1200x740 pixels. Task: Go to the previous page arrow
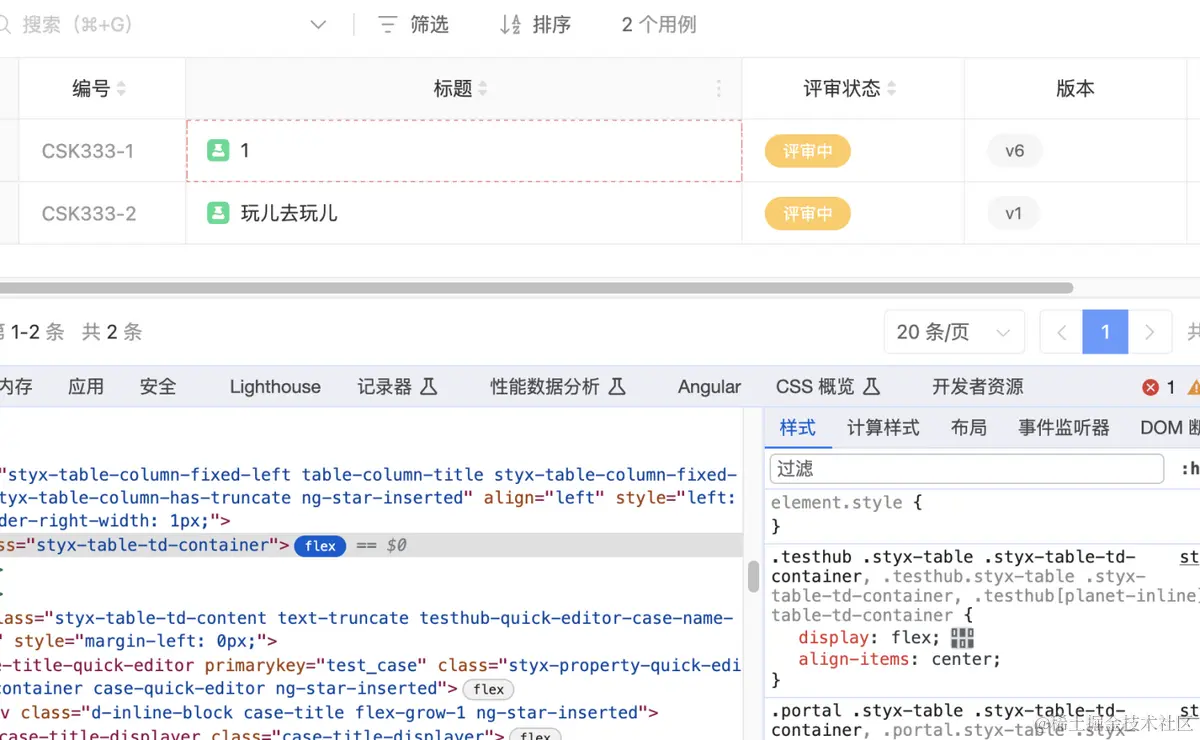1061,332
